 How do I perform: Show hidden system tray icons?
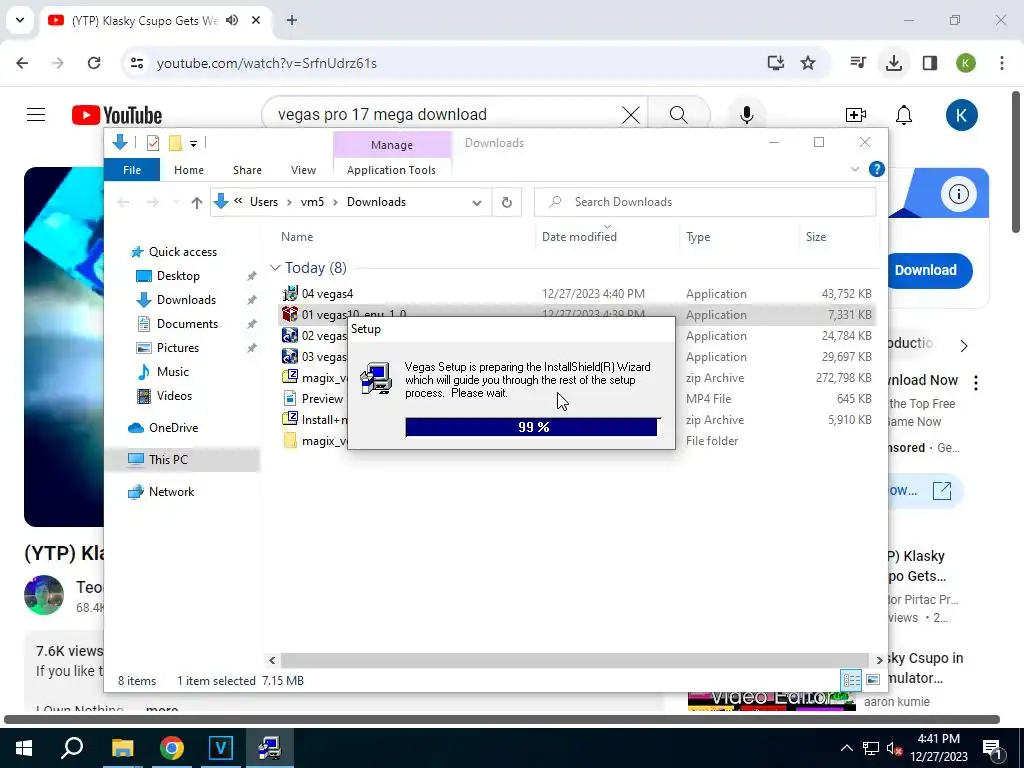846,748
